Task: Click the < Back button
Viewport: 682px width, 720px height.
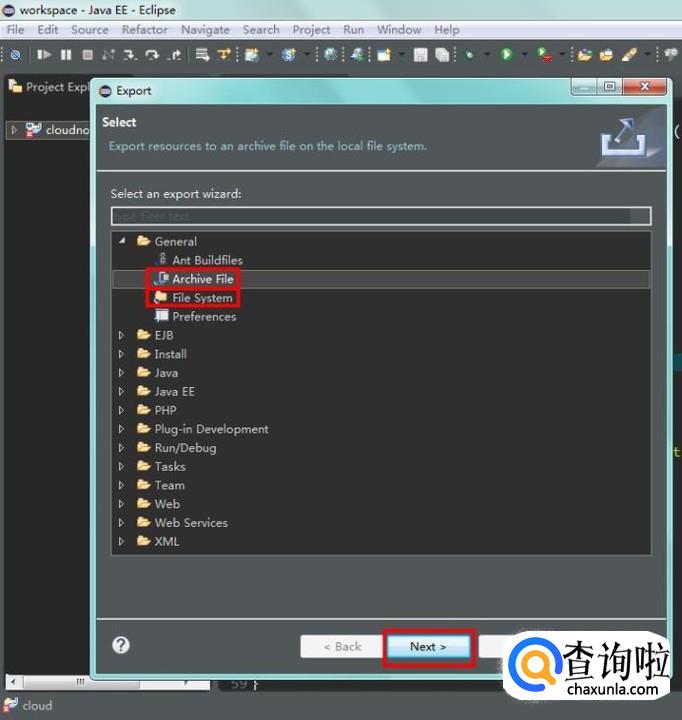Action: (342, 647)
